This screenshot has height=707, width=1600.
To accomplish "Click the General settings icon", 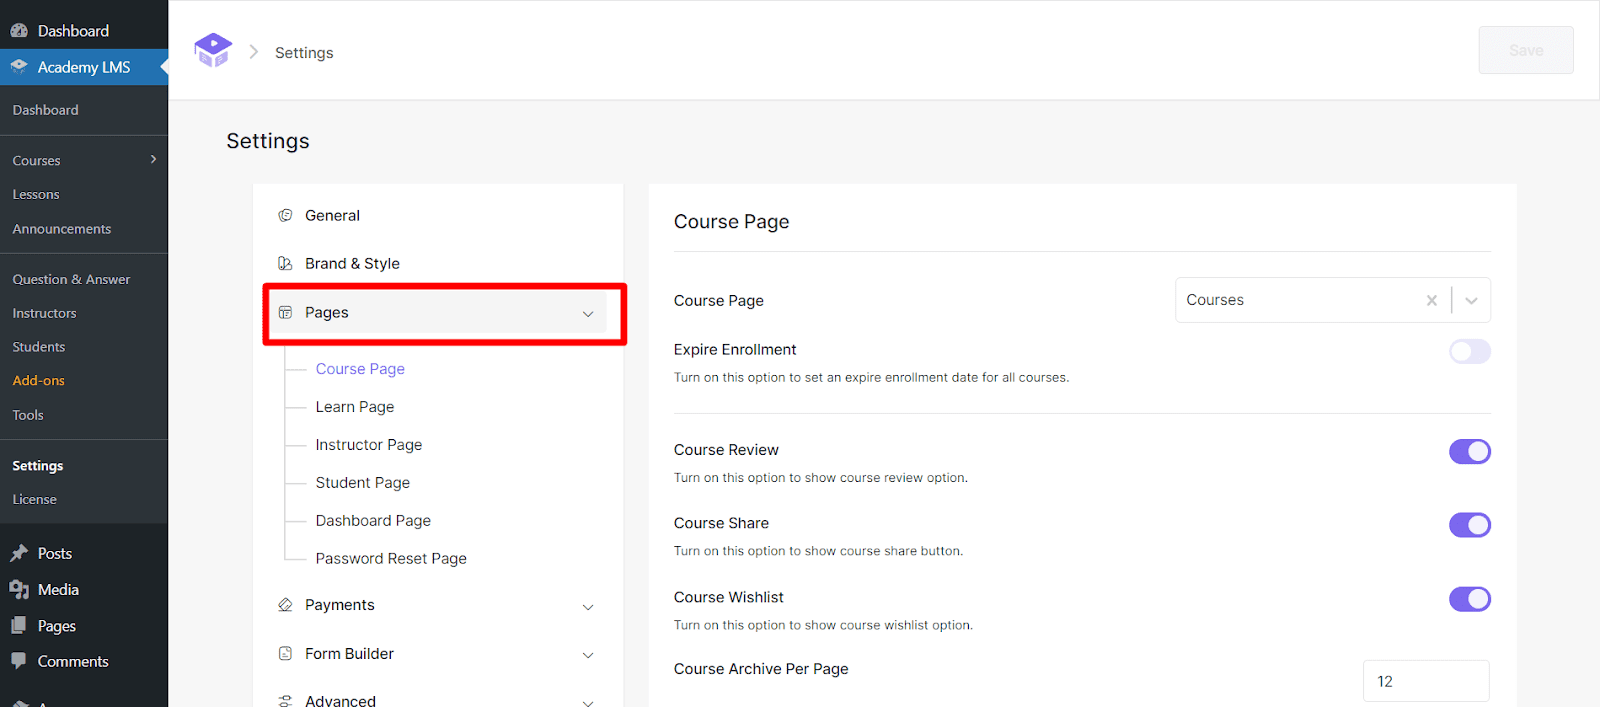I will (285, 215).
